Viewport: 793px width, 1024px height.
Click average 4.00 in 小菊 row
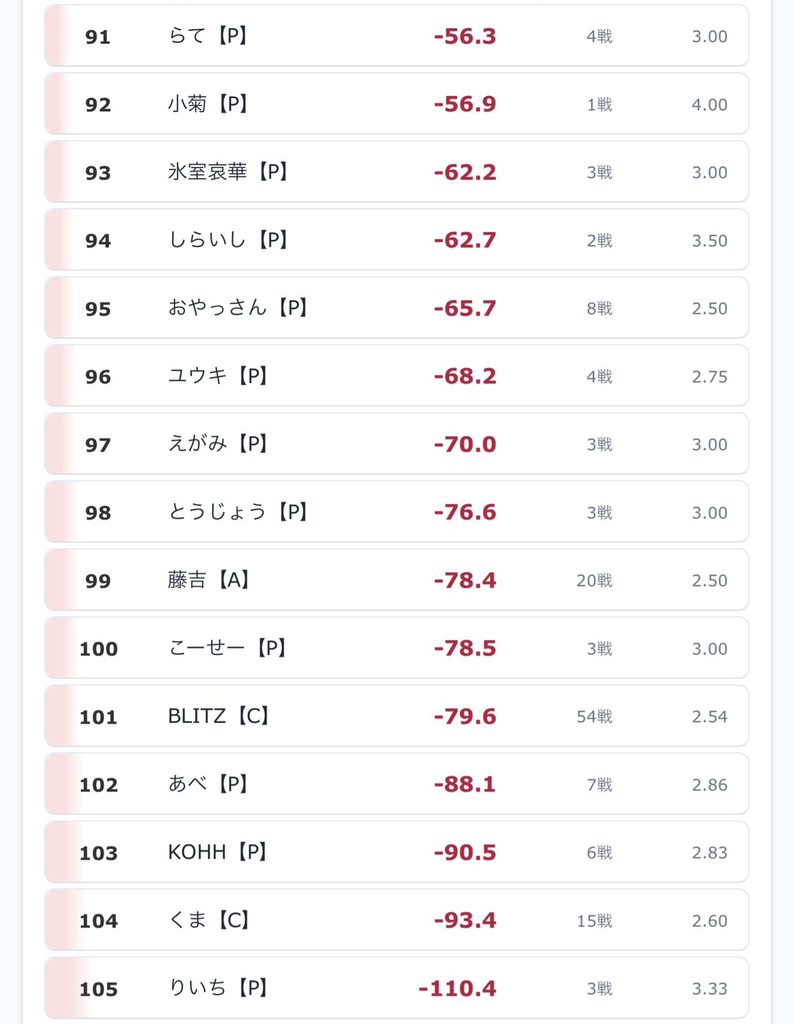(x=709, y=104)
